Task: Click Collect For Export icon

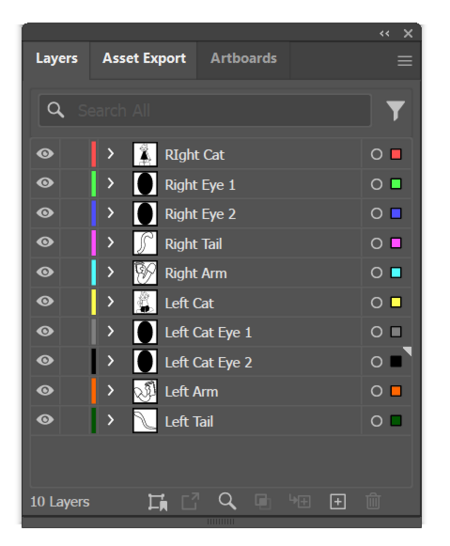Action: tap(191, 501)
